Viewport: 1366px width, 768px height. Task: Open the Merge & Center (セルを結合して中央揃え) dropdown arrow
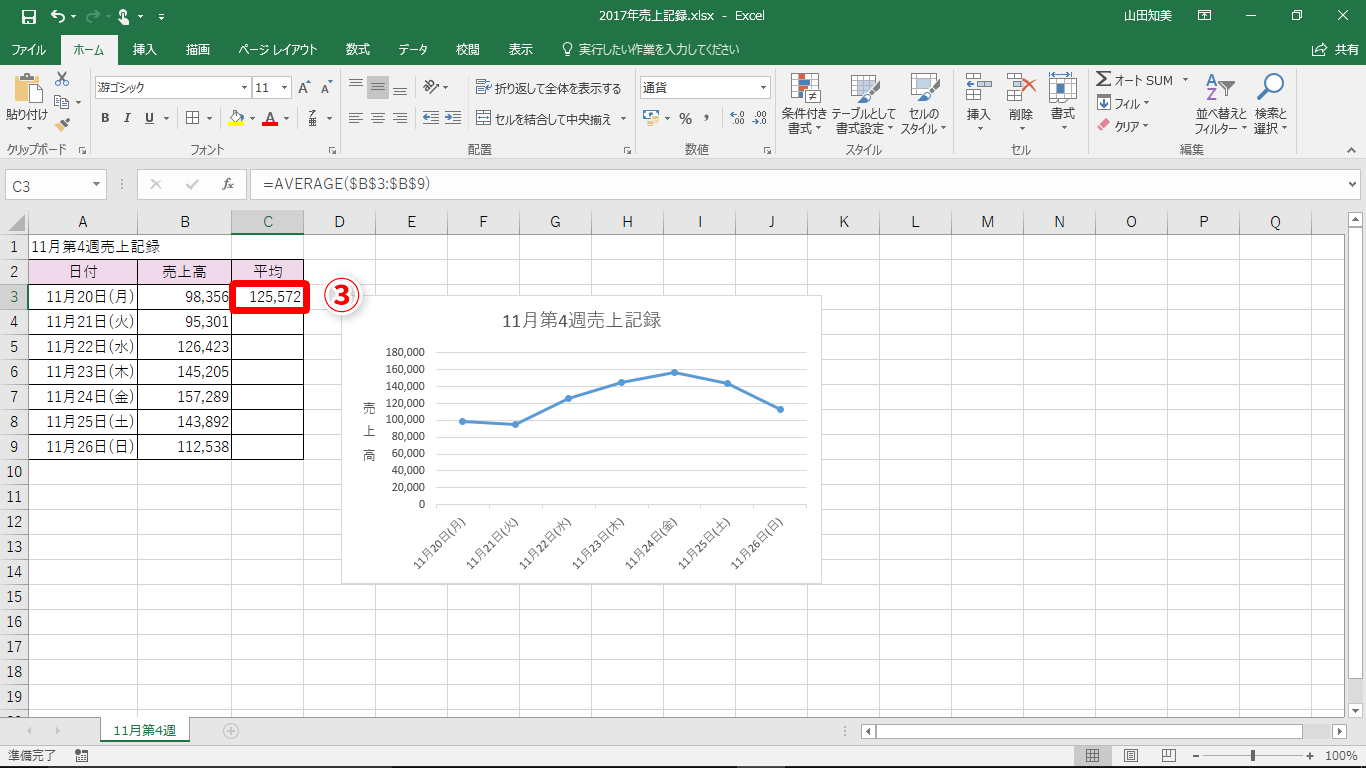click(624, 119)
